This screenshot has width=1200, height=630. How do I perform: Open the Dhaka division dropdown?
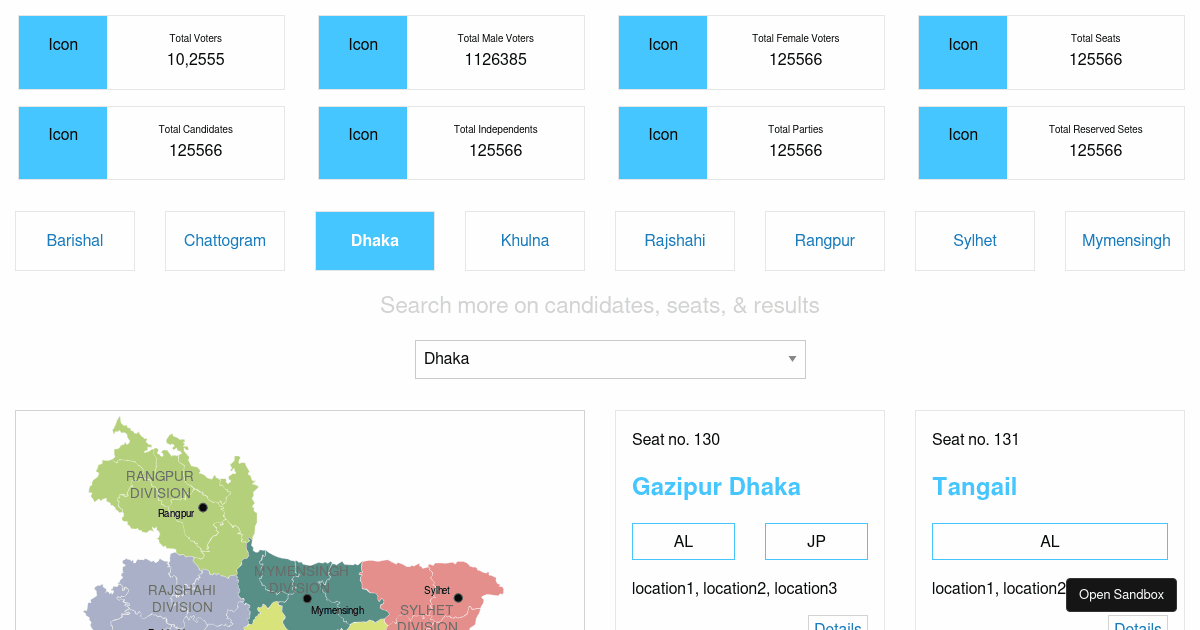[x=610, y=358]
